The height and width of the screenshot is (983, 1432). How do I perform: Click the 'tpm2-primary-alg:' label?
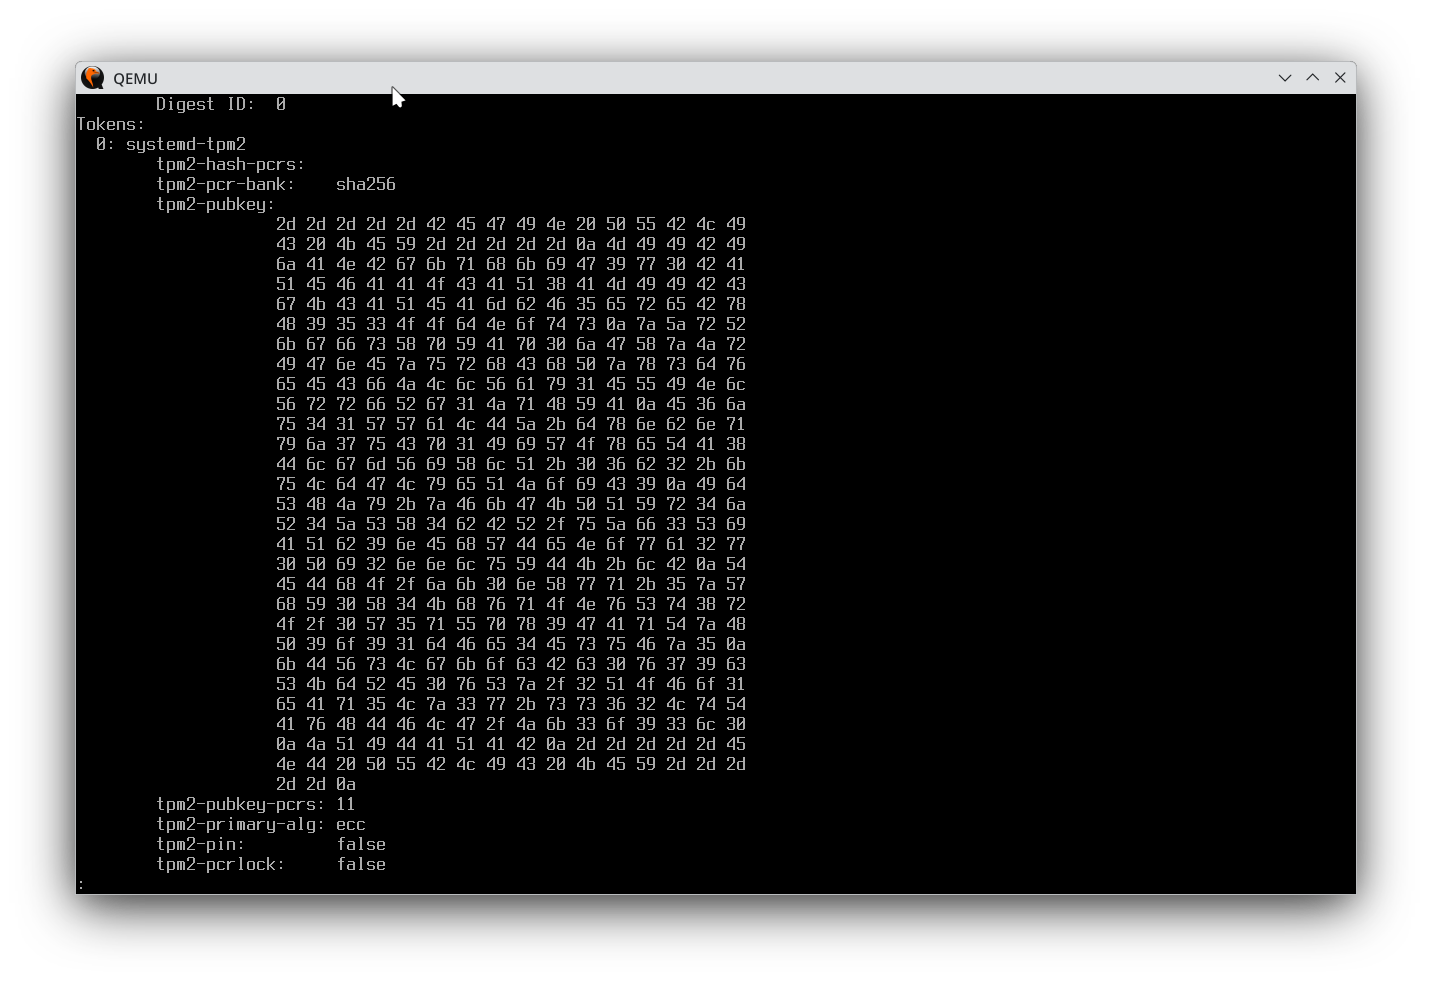(241, 824)
